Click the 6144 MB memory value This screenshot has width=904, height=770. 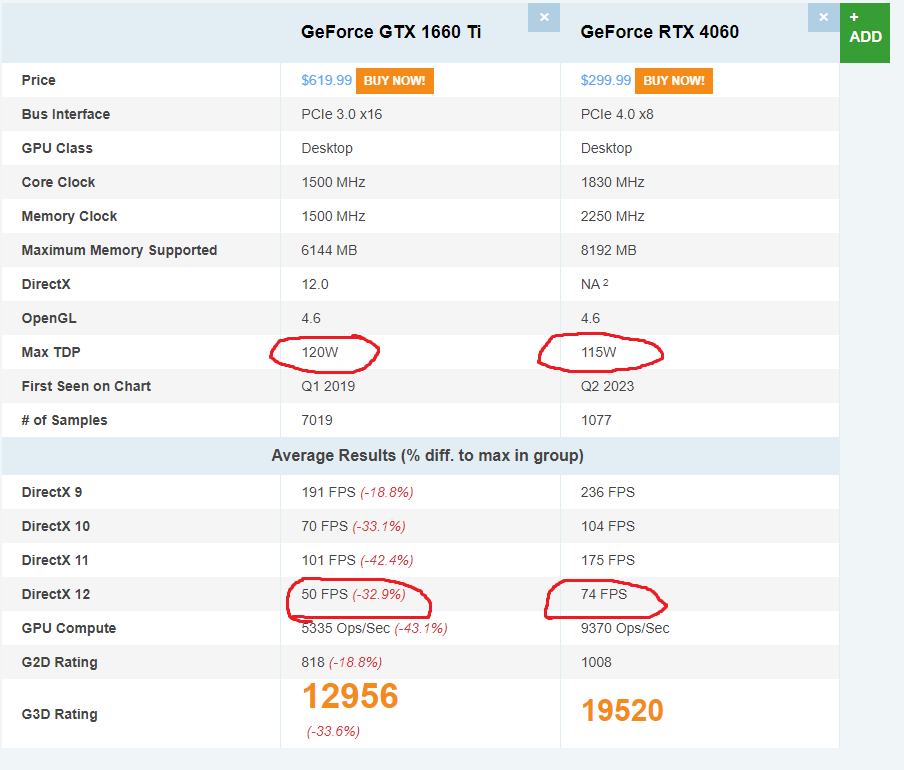[329, 250]
